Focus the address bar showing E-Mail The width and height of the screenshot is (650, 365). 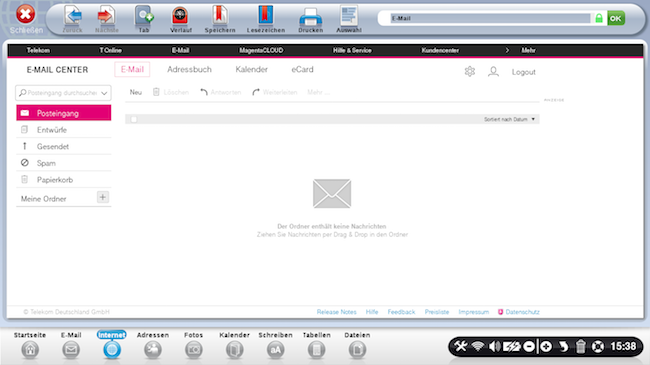[490, 18]
